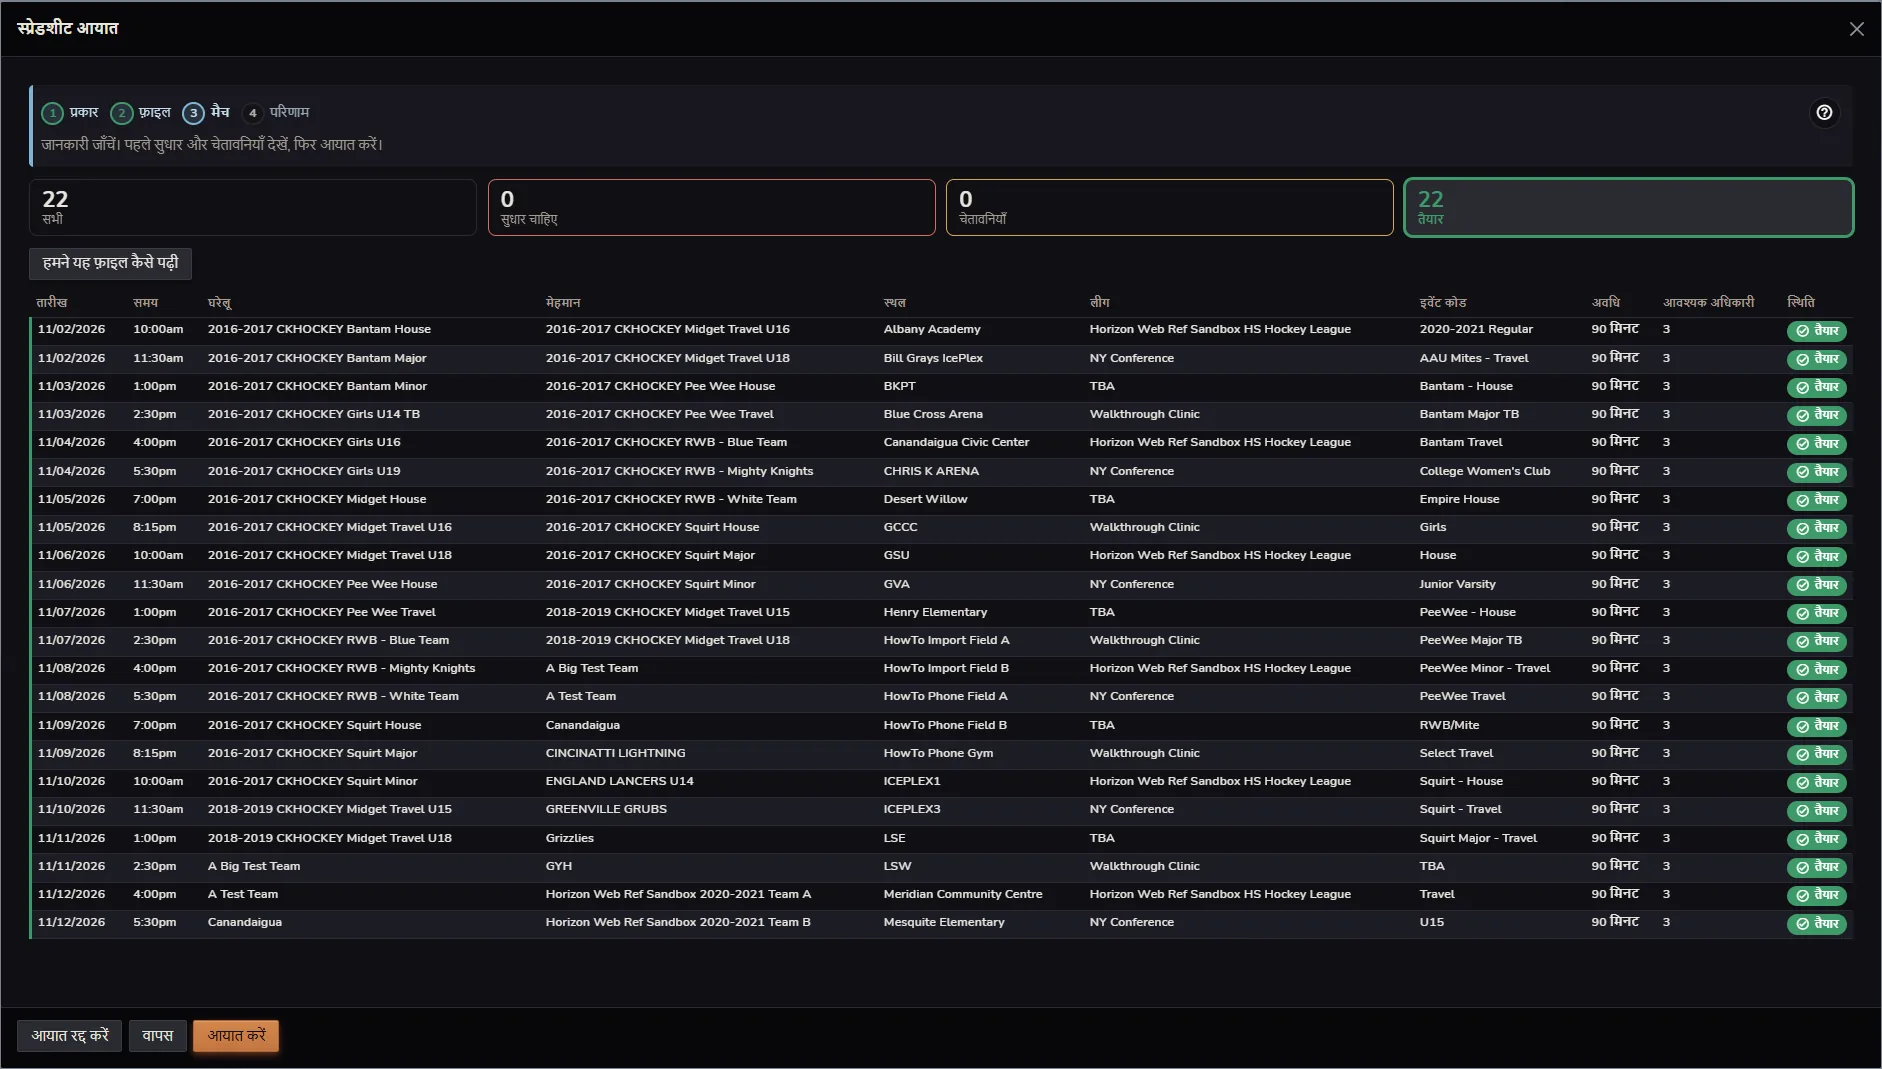Viewport: 1882px width, 1069px height.
Task: Filter by the 0 सुधार चाहिए card
Action: point(711,208)
